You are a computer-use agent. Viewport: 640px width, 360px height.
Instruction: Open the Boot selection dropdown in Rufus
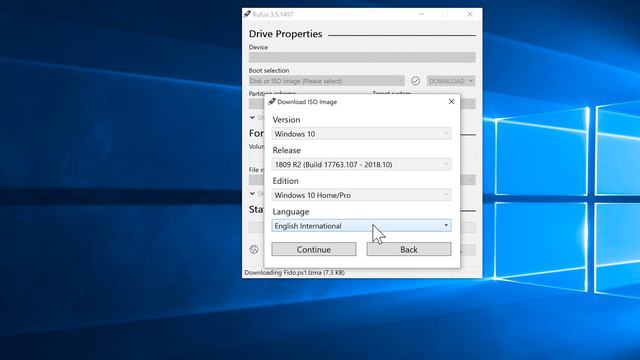[327, 81]
